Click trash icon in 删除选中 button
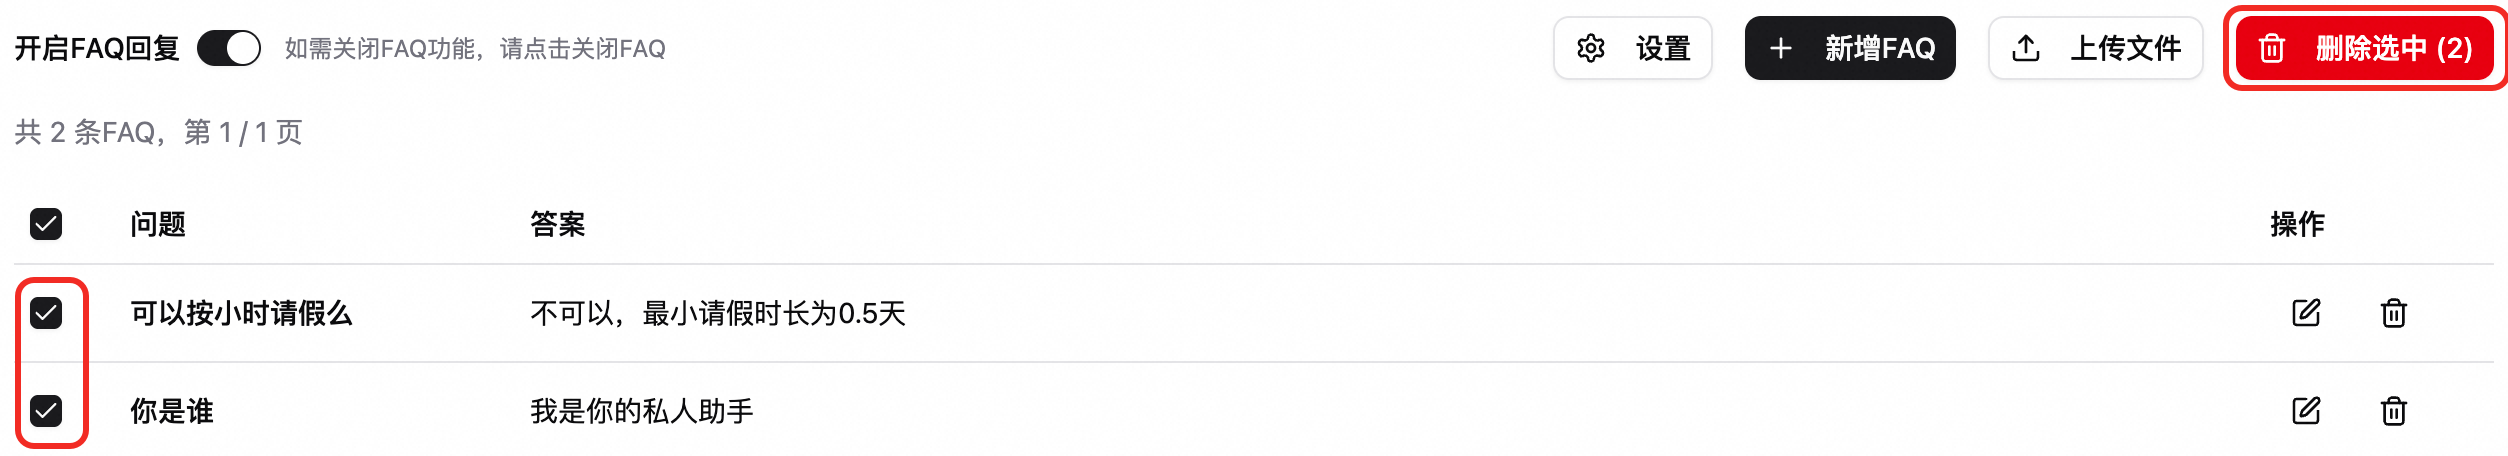 pyautogui.click(x=2272, y=48)
